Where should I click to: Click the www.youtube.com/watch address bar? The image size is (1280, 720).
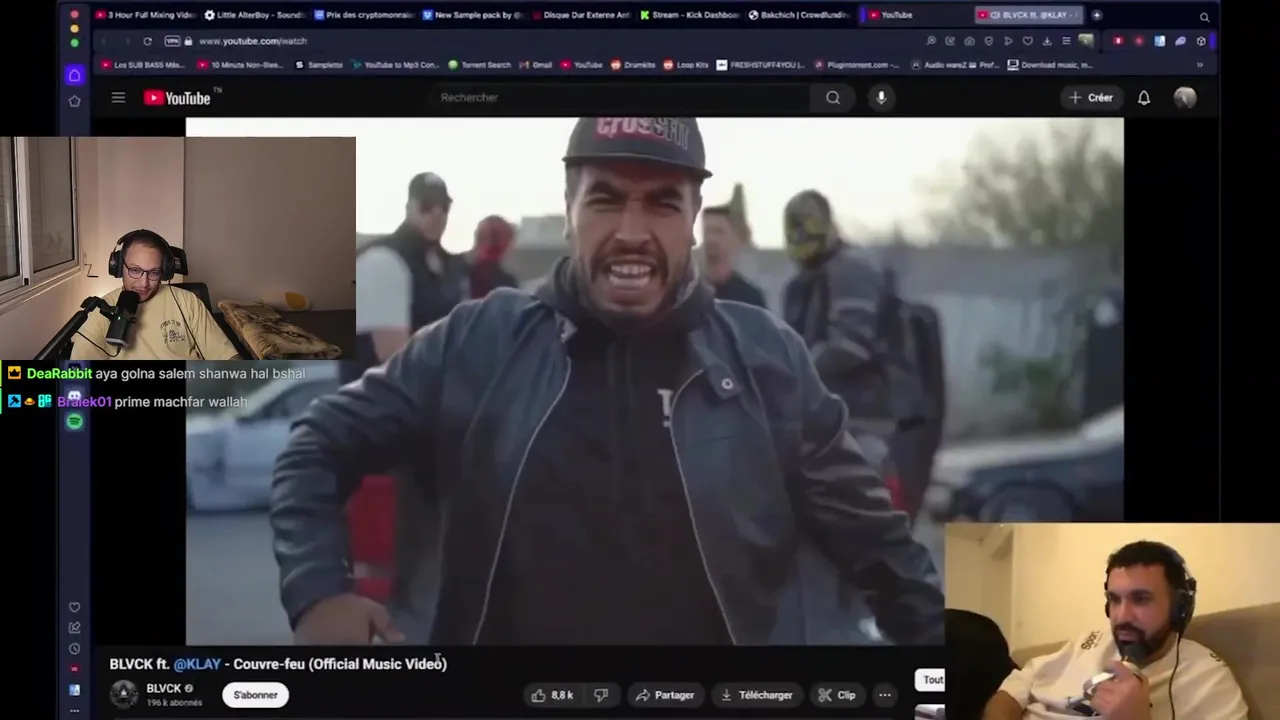(x=252, y=41)
